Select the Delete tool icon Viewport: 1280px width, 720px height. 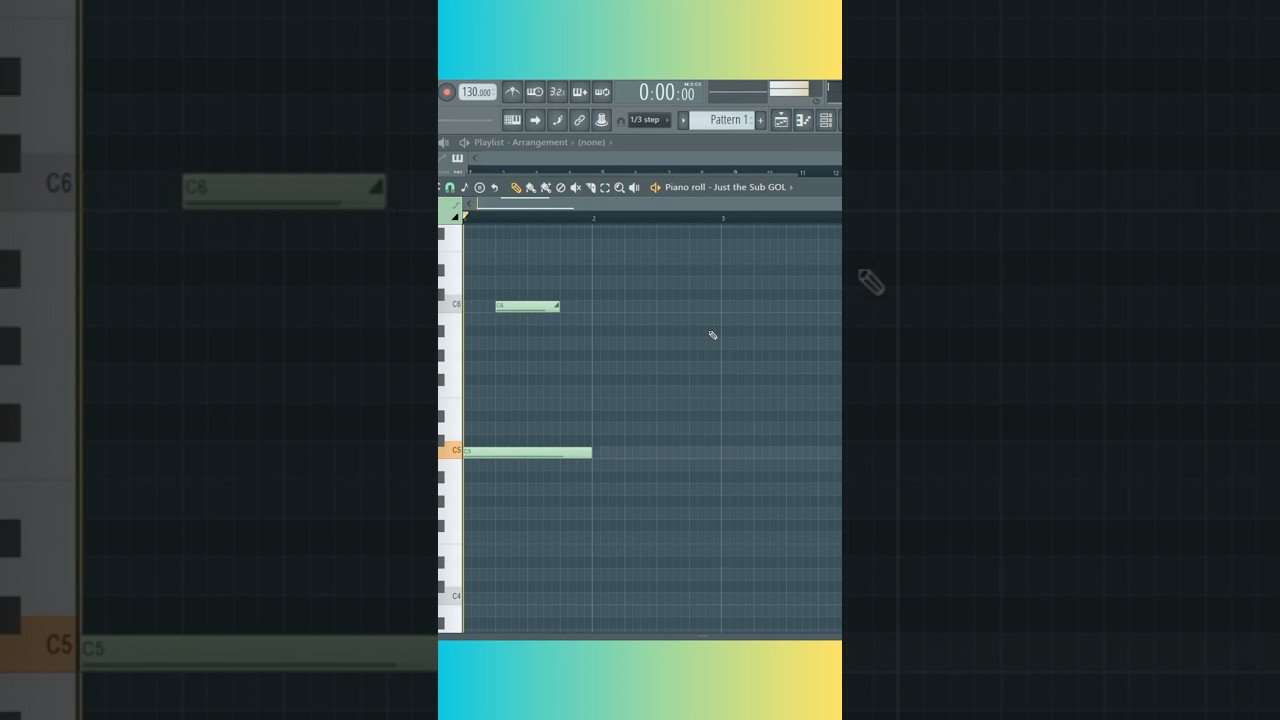point(561,187)
